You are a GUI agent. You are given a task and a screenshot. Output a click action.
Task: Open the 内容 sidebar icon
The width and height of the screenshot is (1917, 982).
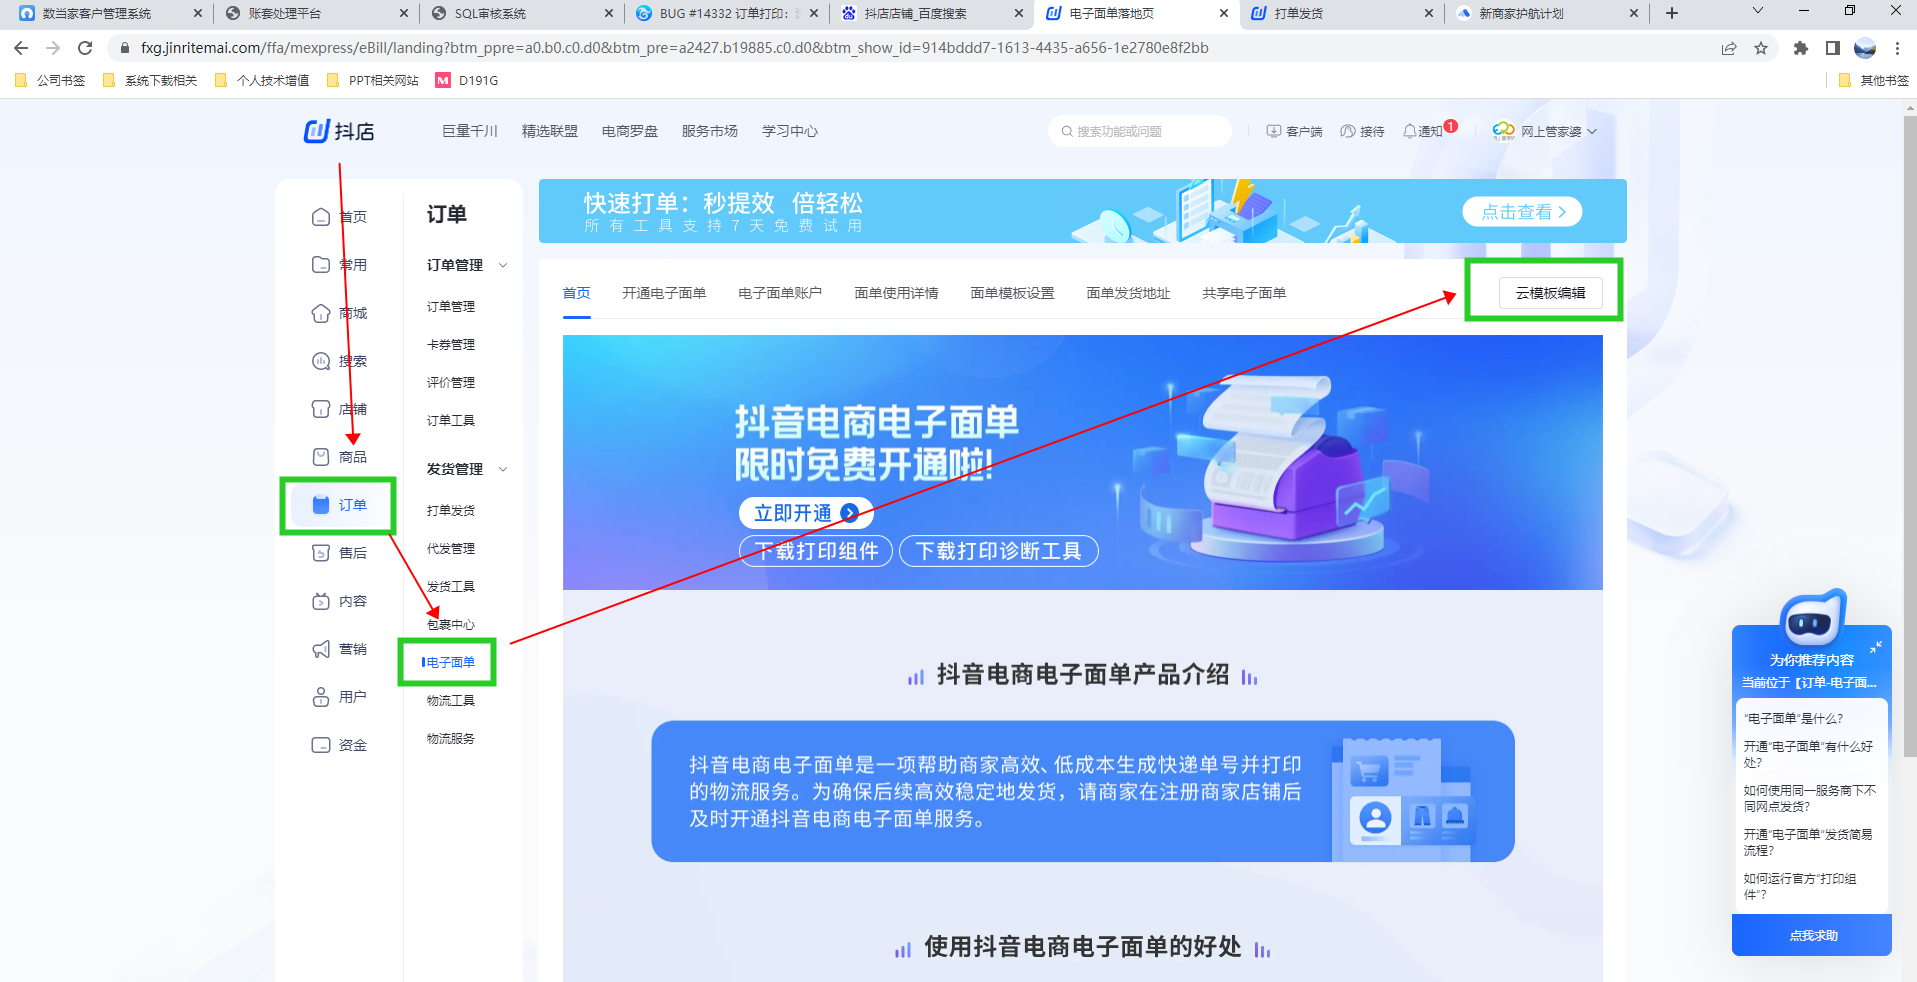tap(321, 601)
